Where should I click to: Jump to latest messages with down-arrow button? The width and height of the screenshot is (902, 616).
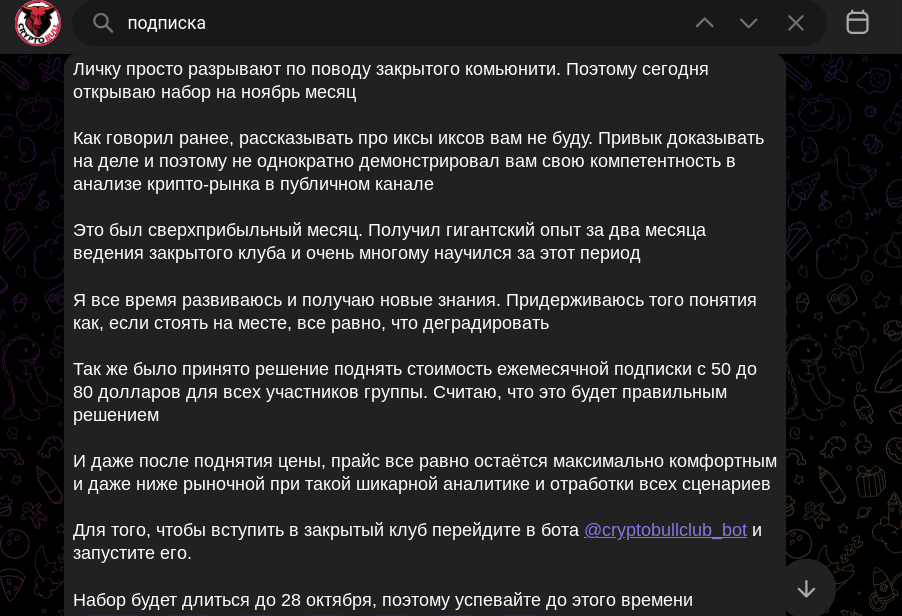(x=807, y=588)
